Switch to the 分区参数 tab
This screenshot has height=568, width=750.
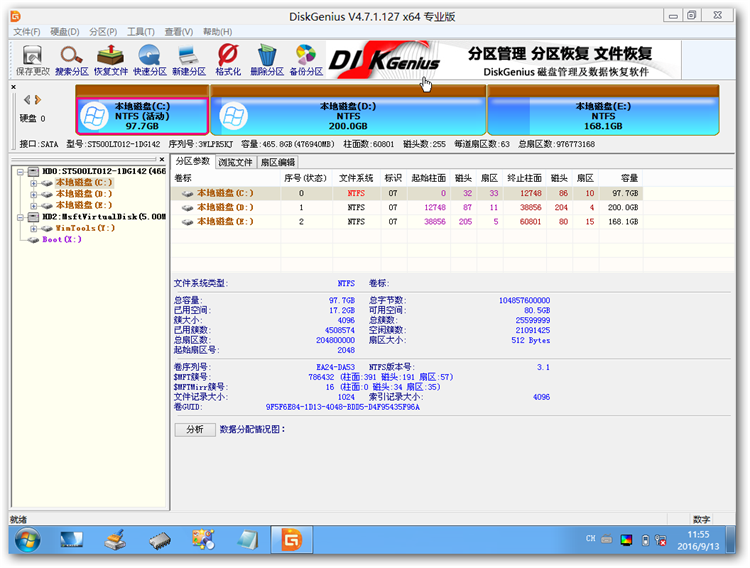[x=193, y=161]
